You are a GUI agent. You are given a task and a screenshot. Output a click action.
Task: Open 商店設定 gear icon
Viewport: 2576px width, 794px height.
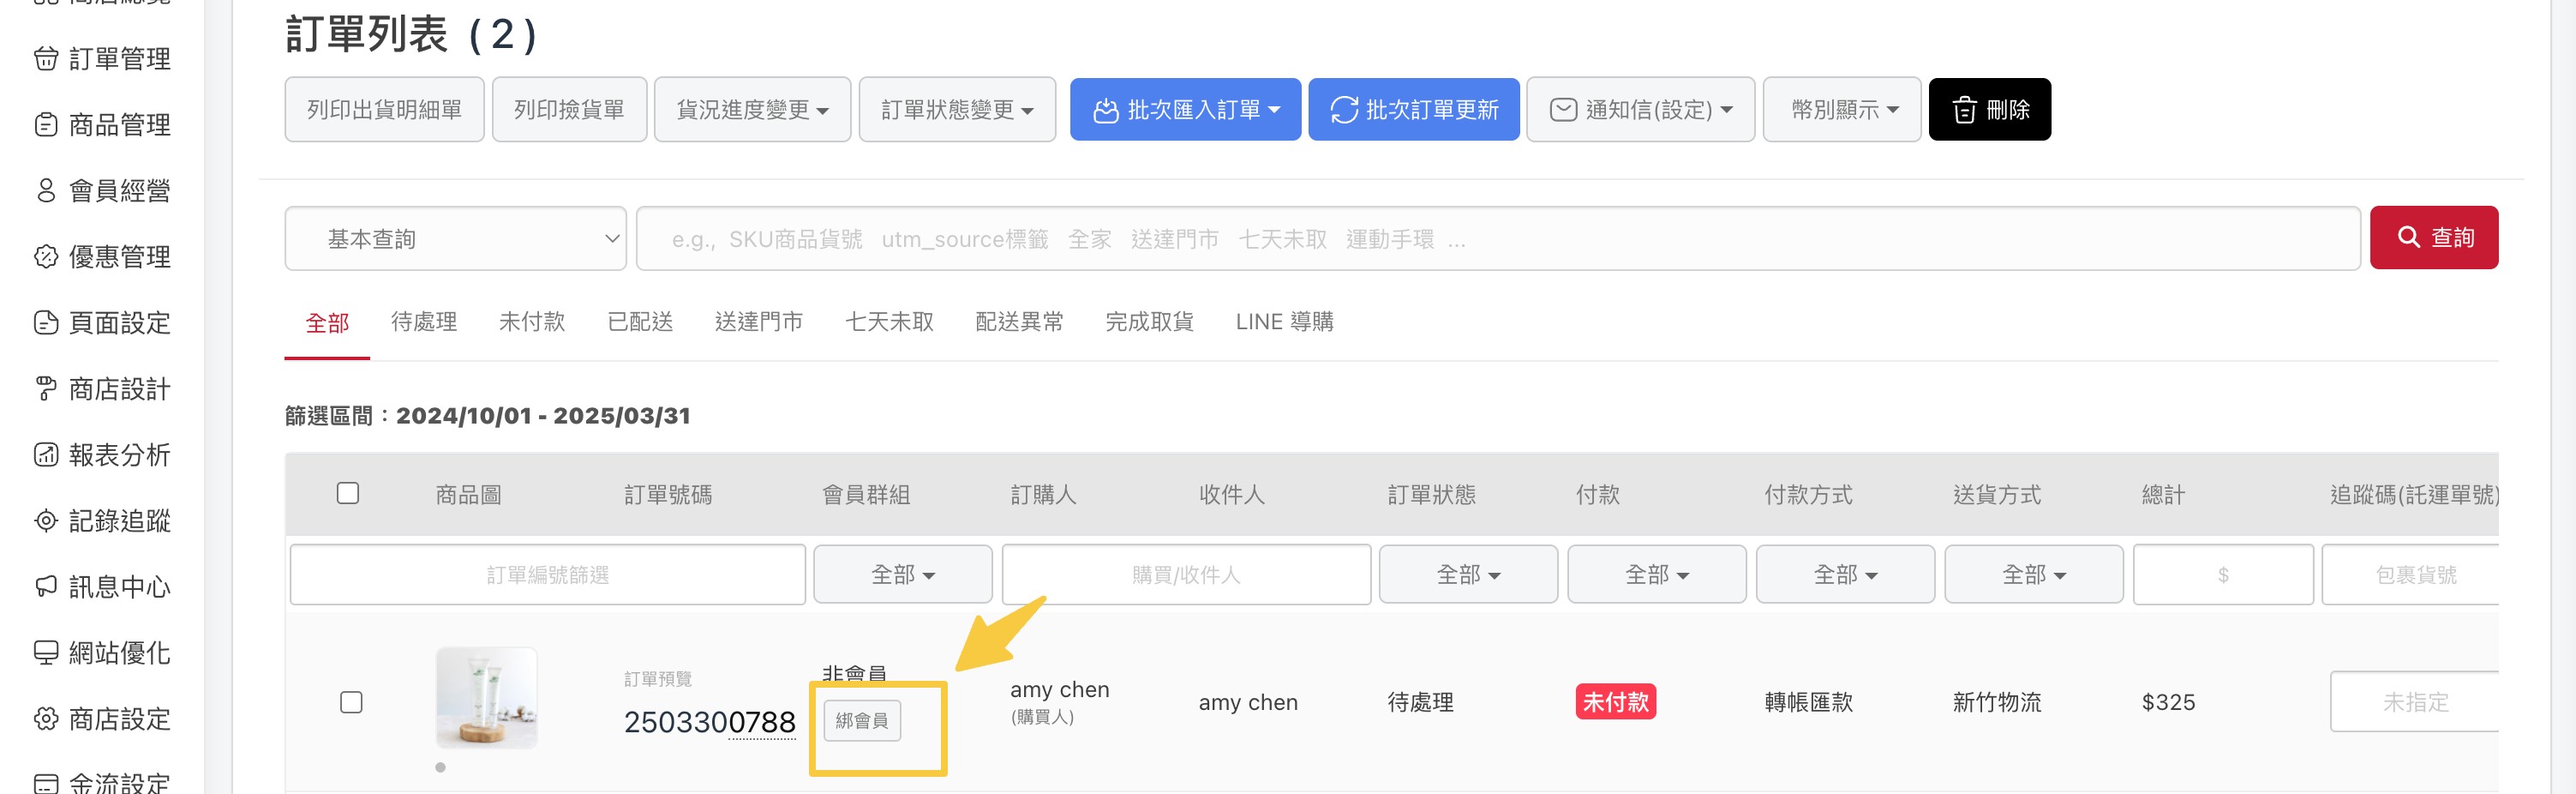pyautogui.click(x=46, y=719)
